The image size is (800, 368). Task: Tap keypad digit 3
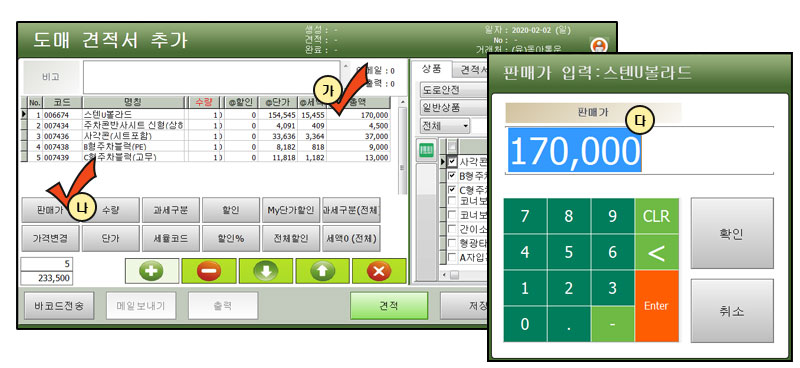click(x=613, y=288)
